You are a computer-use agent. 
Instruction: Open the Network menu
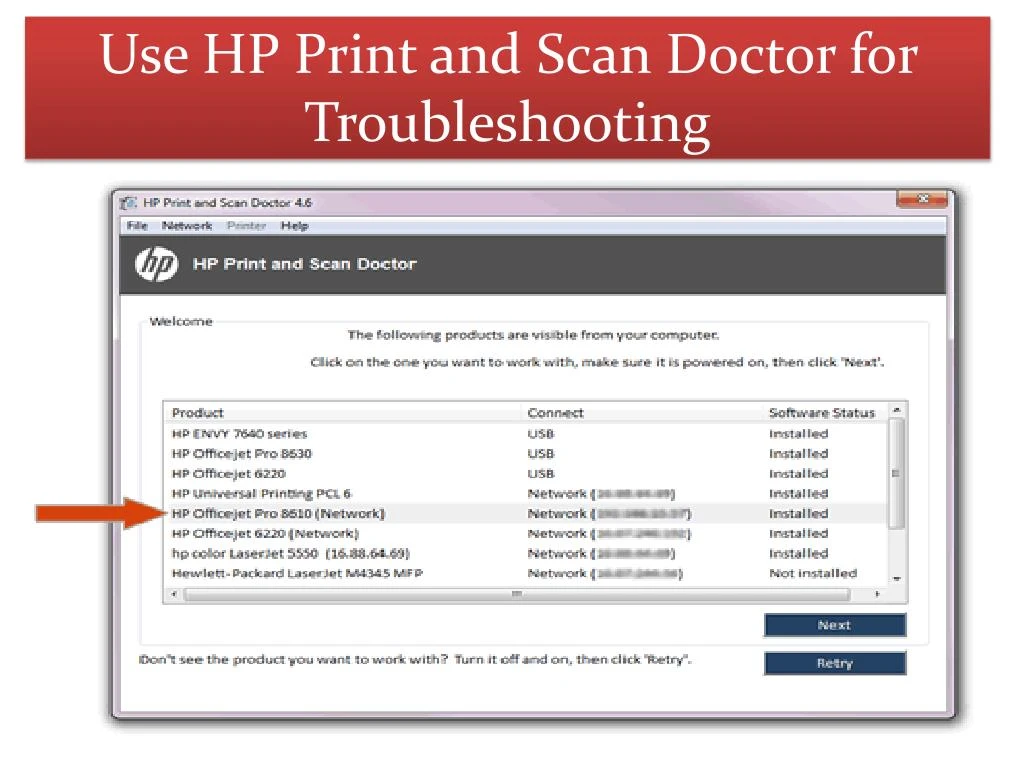coord(187,226)
